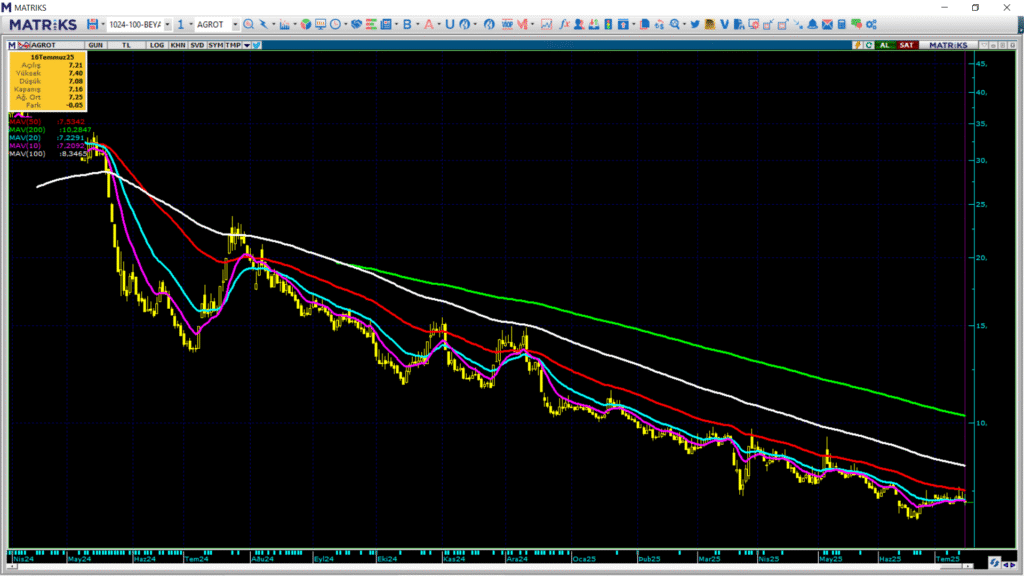Screen dimensions: 1024x576
Task: Expand arrow next to bar chart icon
Action: [295, 24]
